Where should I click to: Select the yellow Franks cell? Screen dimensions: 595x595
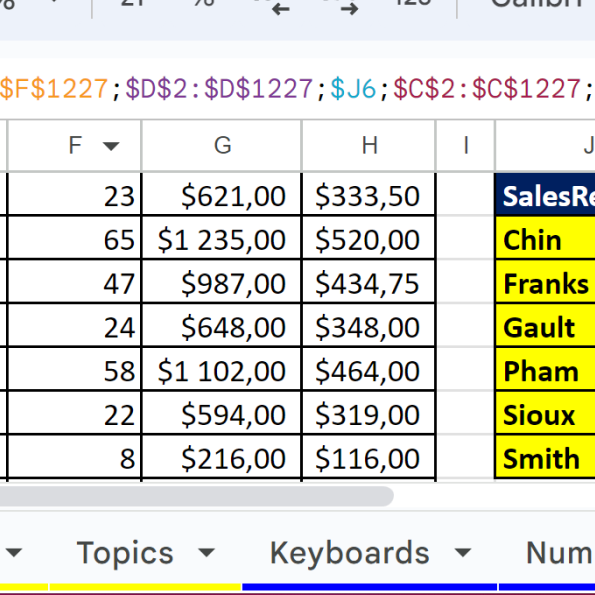point(545,282)
